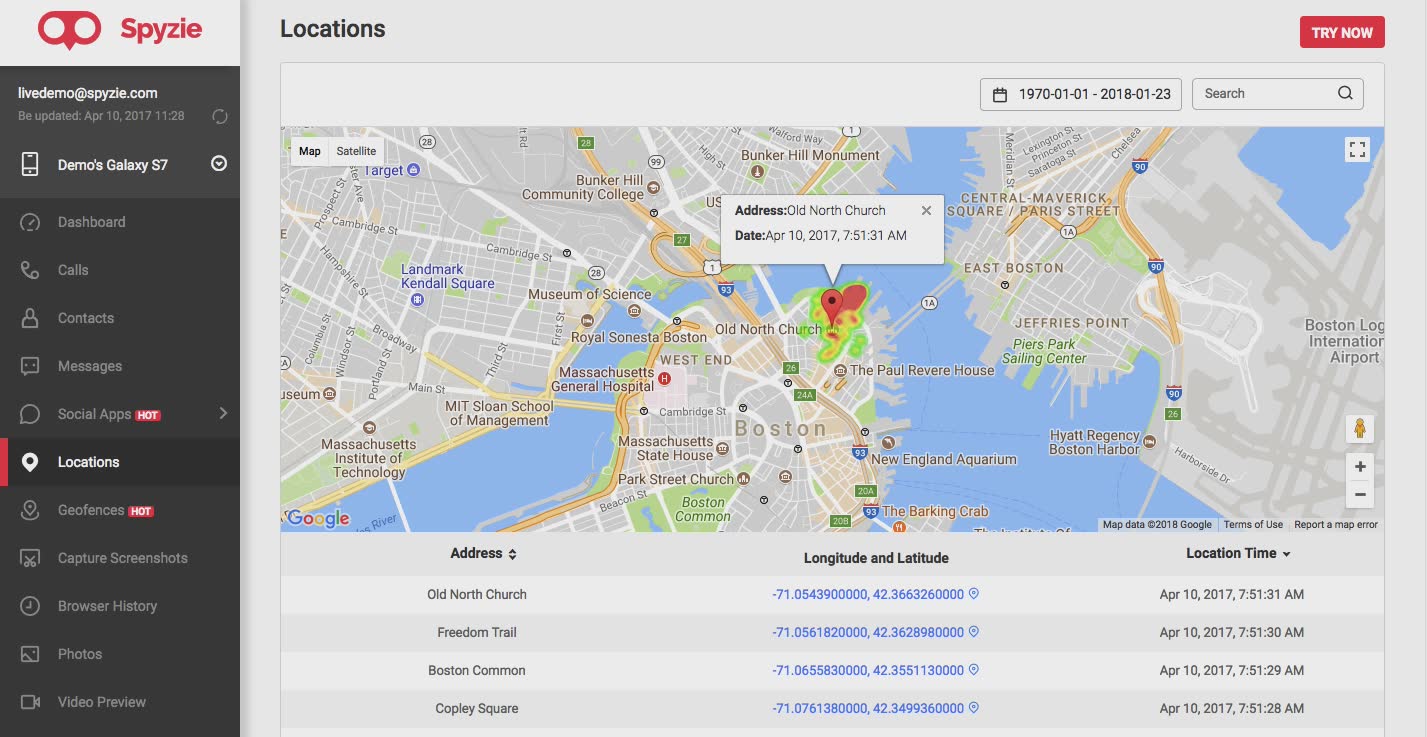Select the Copley Square address cell
1427x737 pixels.
click(477, 708)
